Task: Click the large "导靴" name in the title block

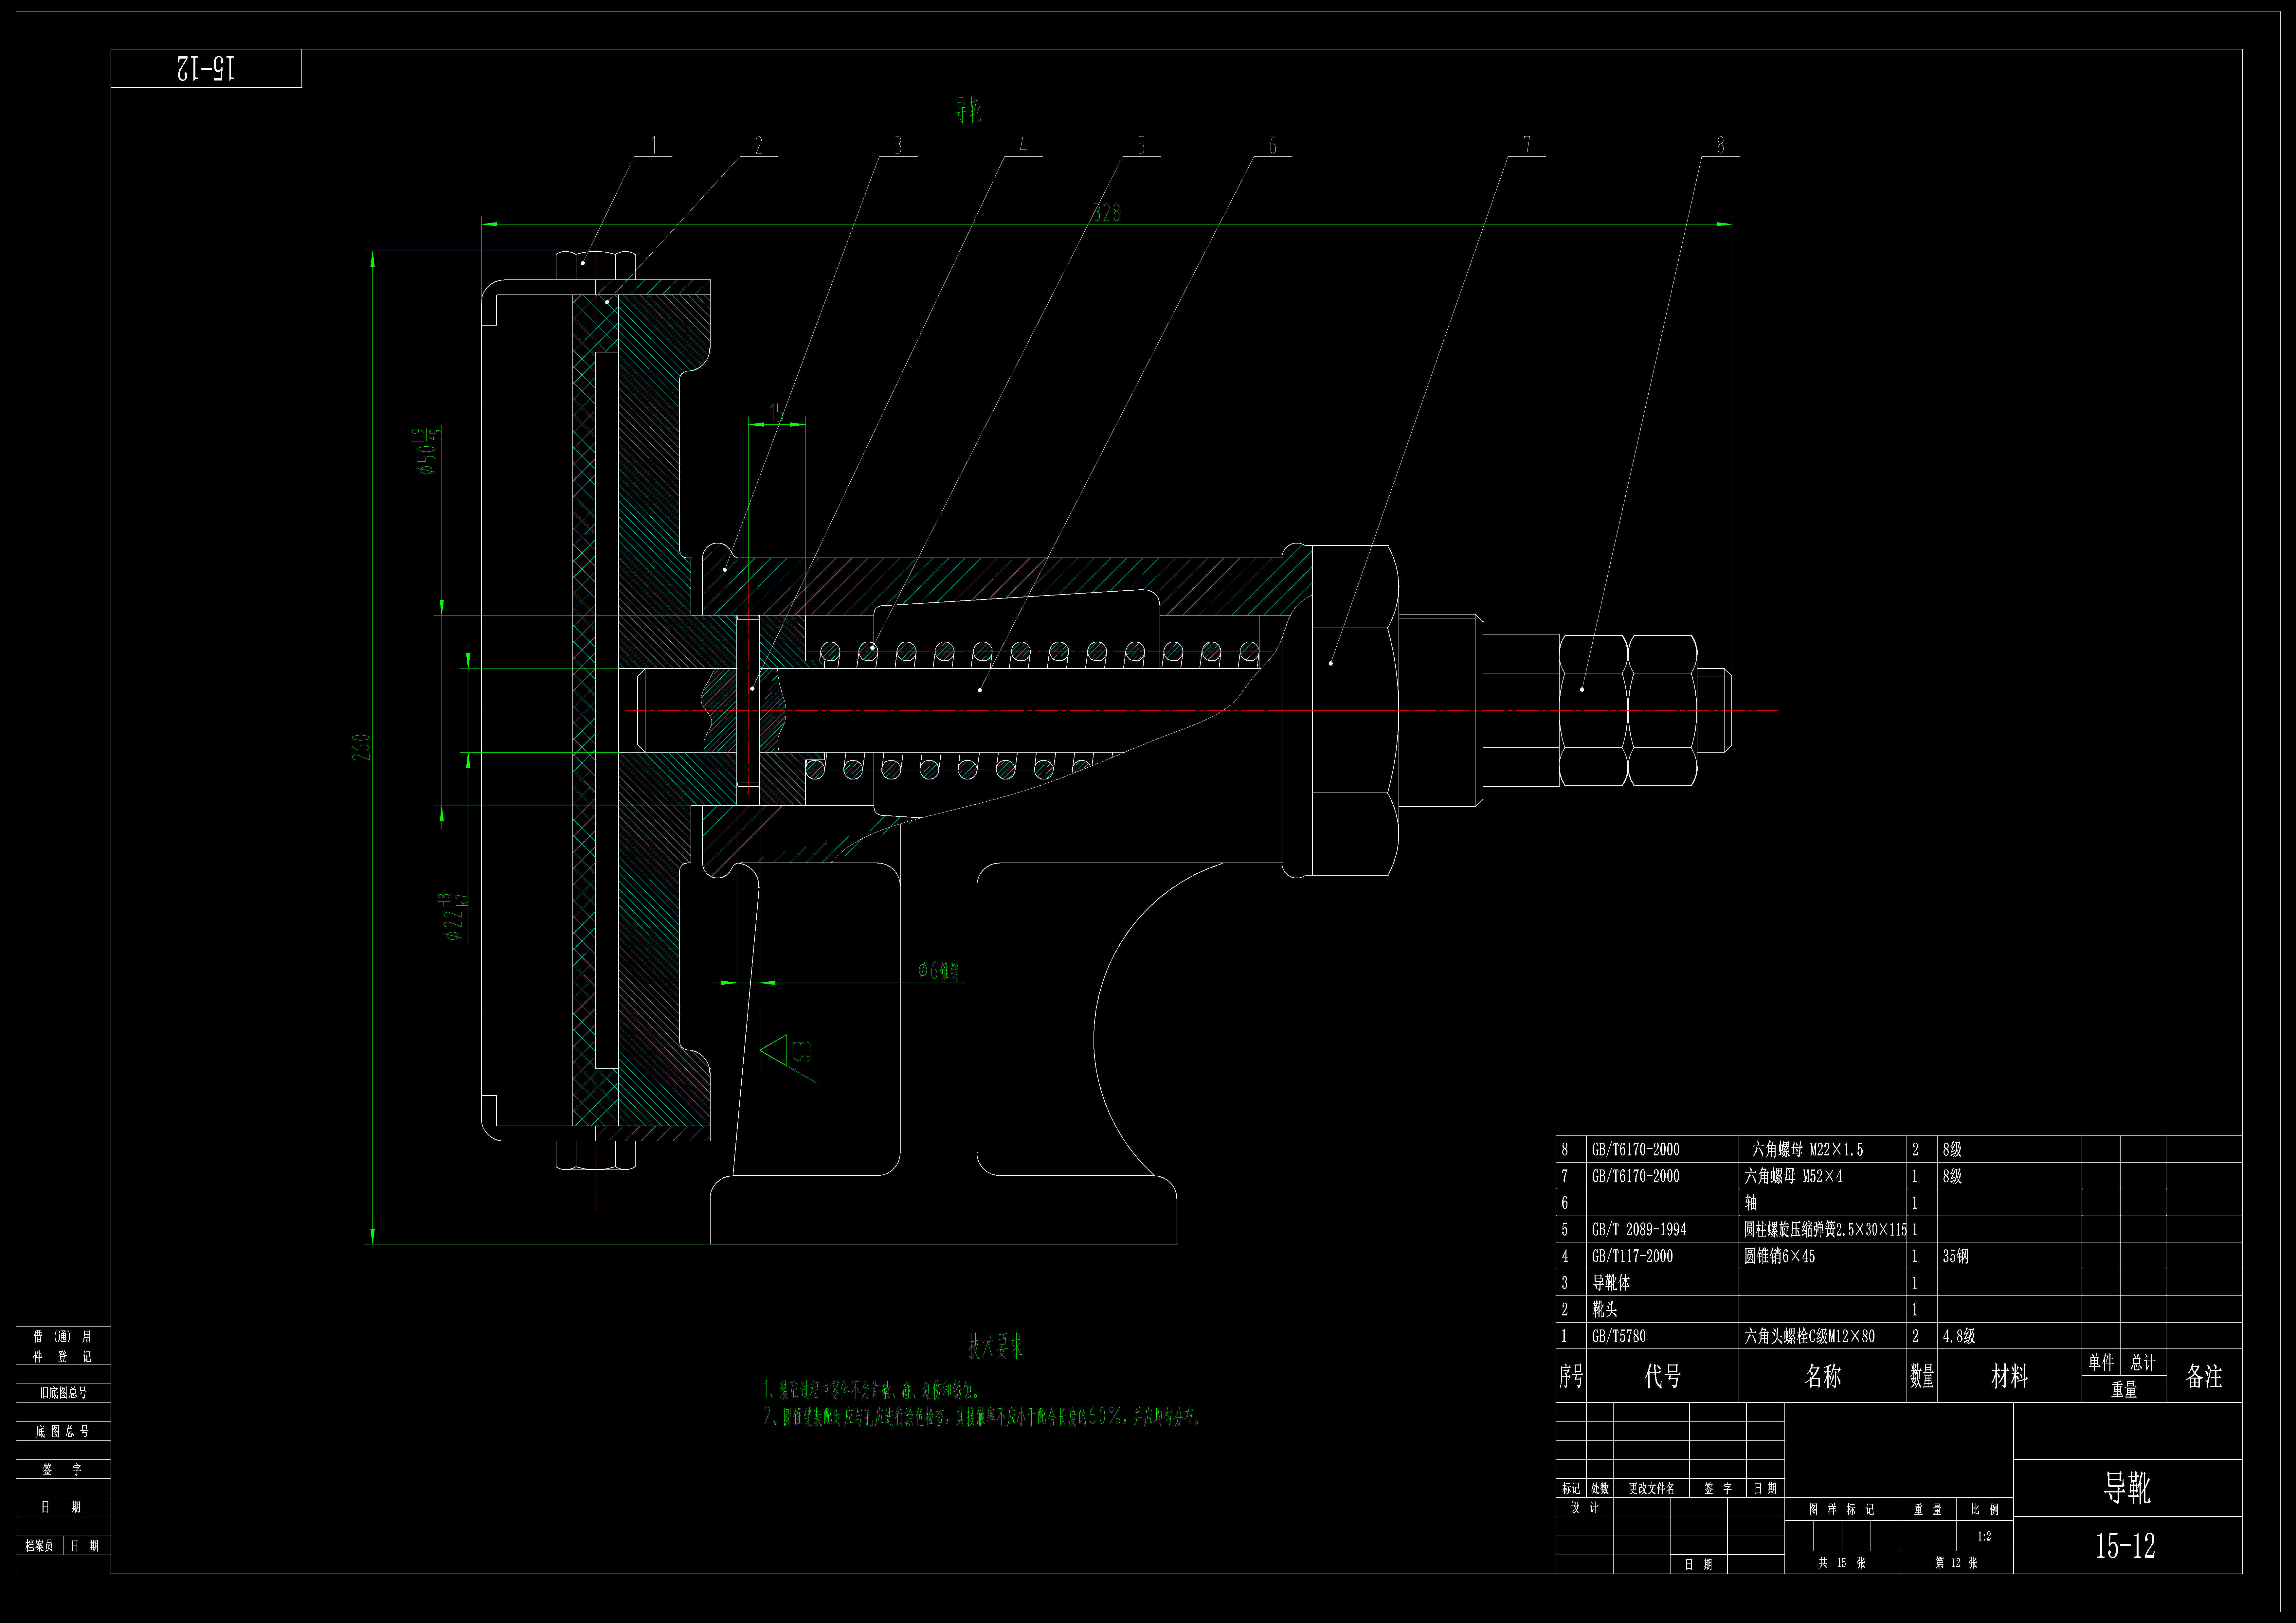Action: (2127, 1488)
